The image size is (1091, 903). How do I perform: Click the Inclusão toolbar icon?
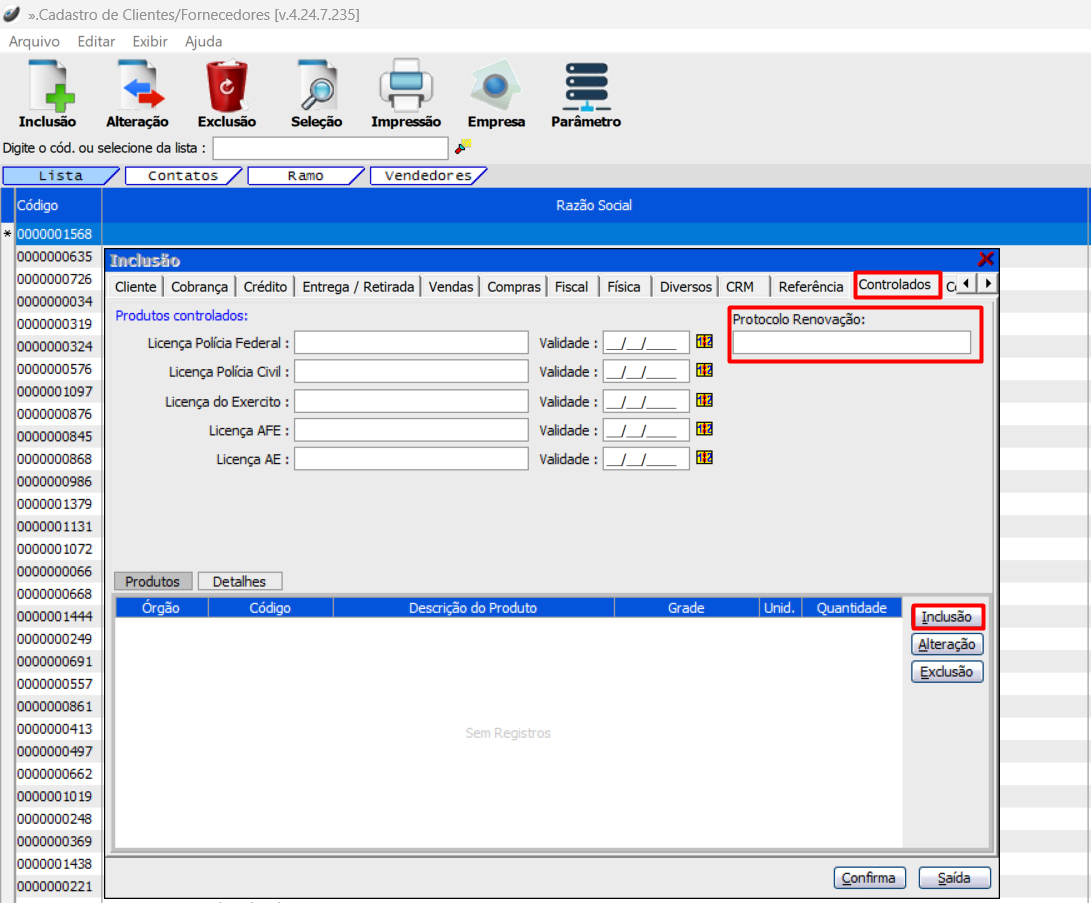47,87
